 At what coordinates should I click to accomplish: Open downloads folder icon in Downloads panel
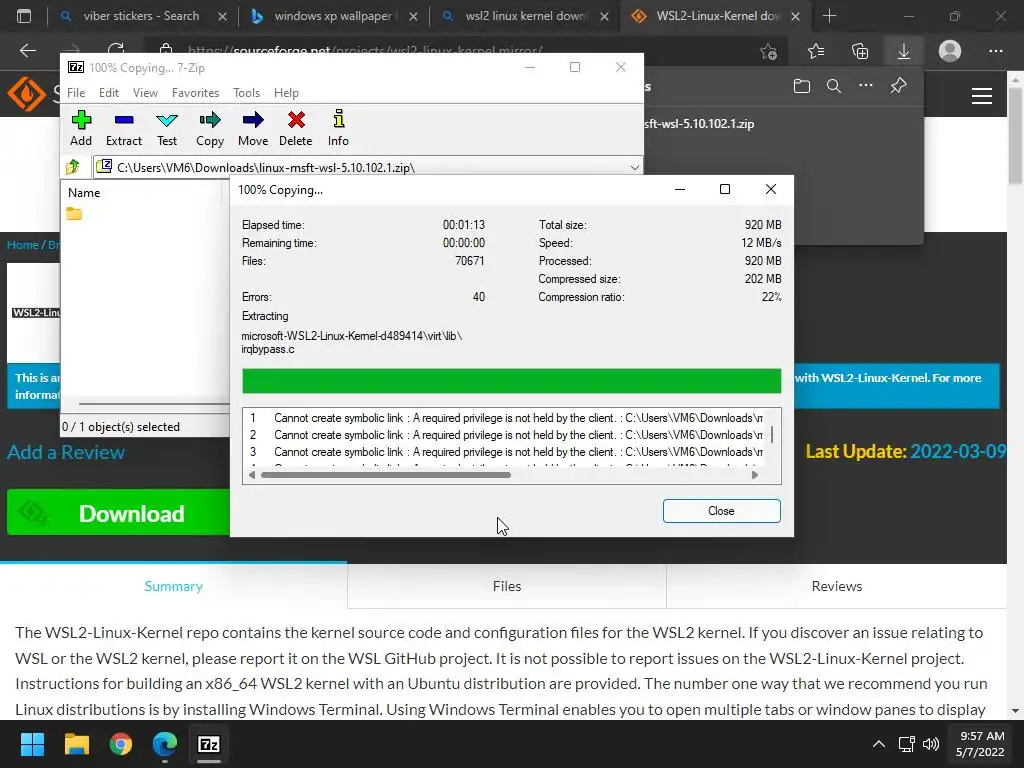click(x=802, y=86)
